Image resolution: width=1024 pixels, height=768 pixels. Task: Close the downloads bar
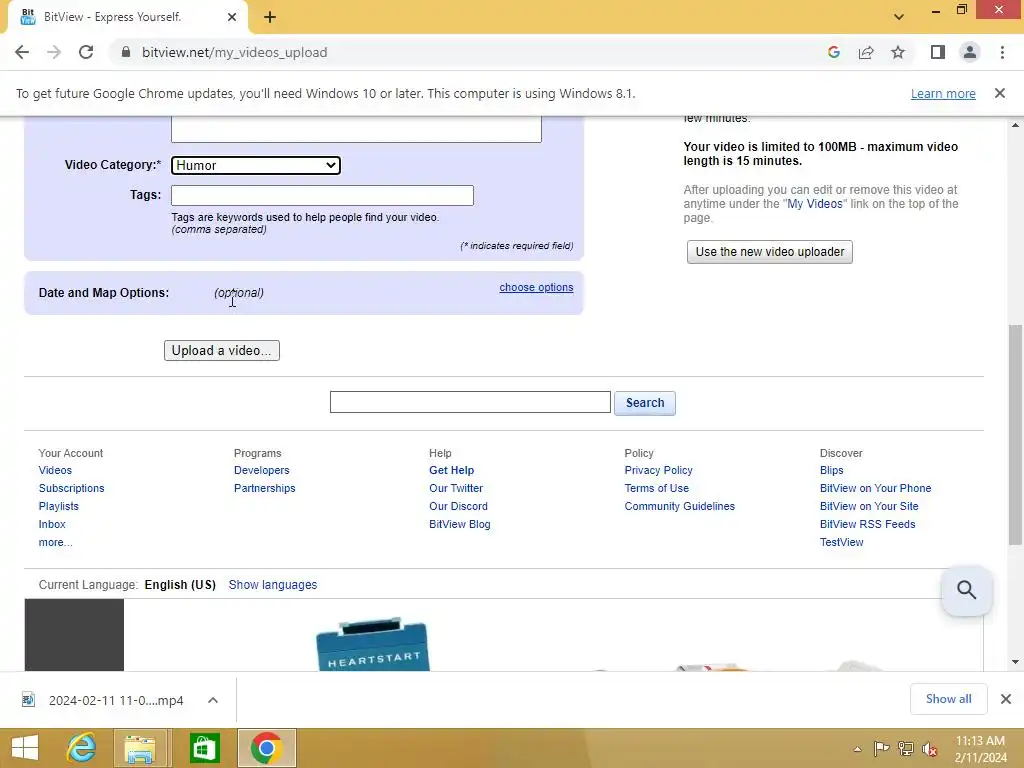pos(1006,699)
